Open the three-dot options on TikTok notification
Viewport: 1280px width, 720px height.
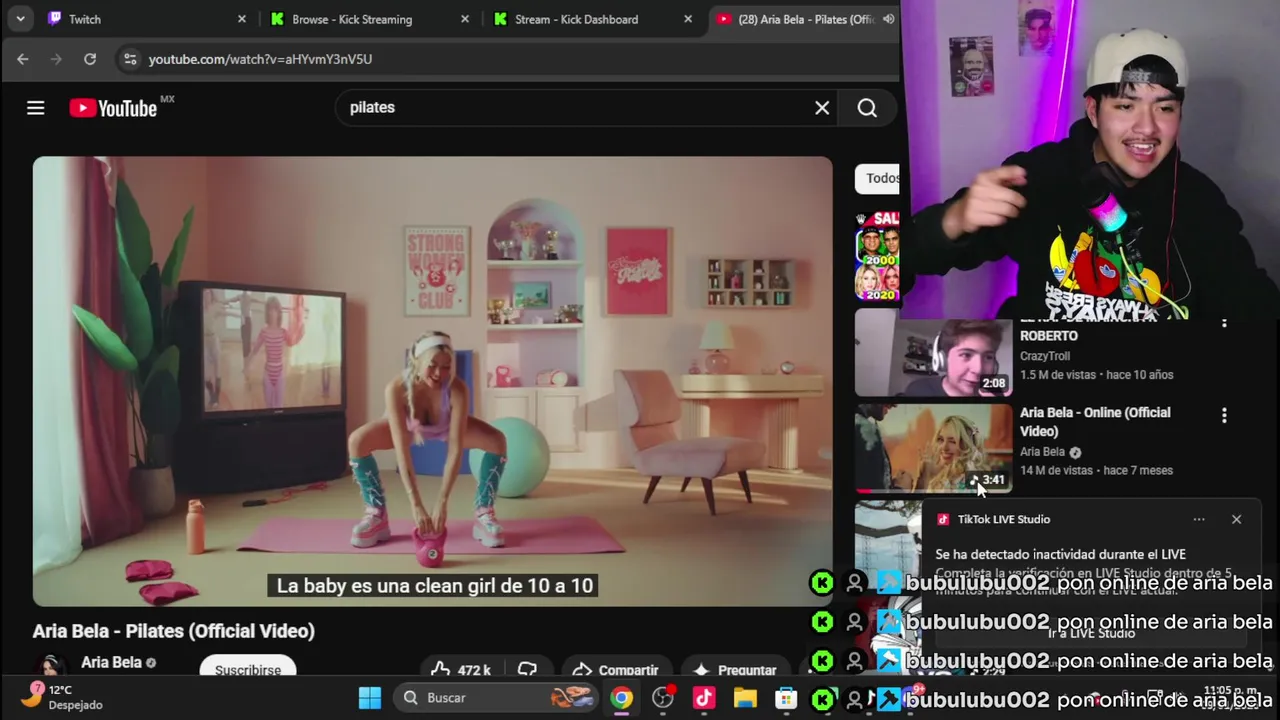pyautogui.click(x=1199, y=519)
